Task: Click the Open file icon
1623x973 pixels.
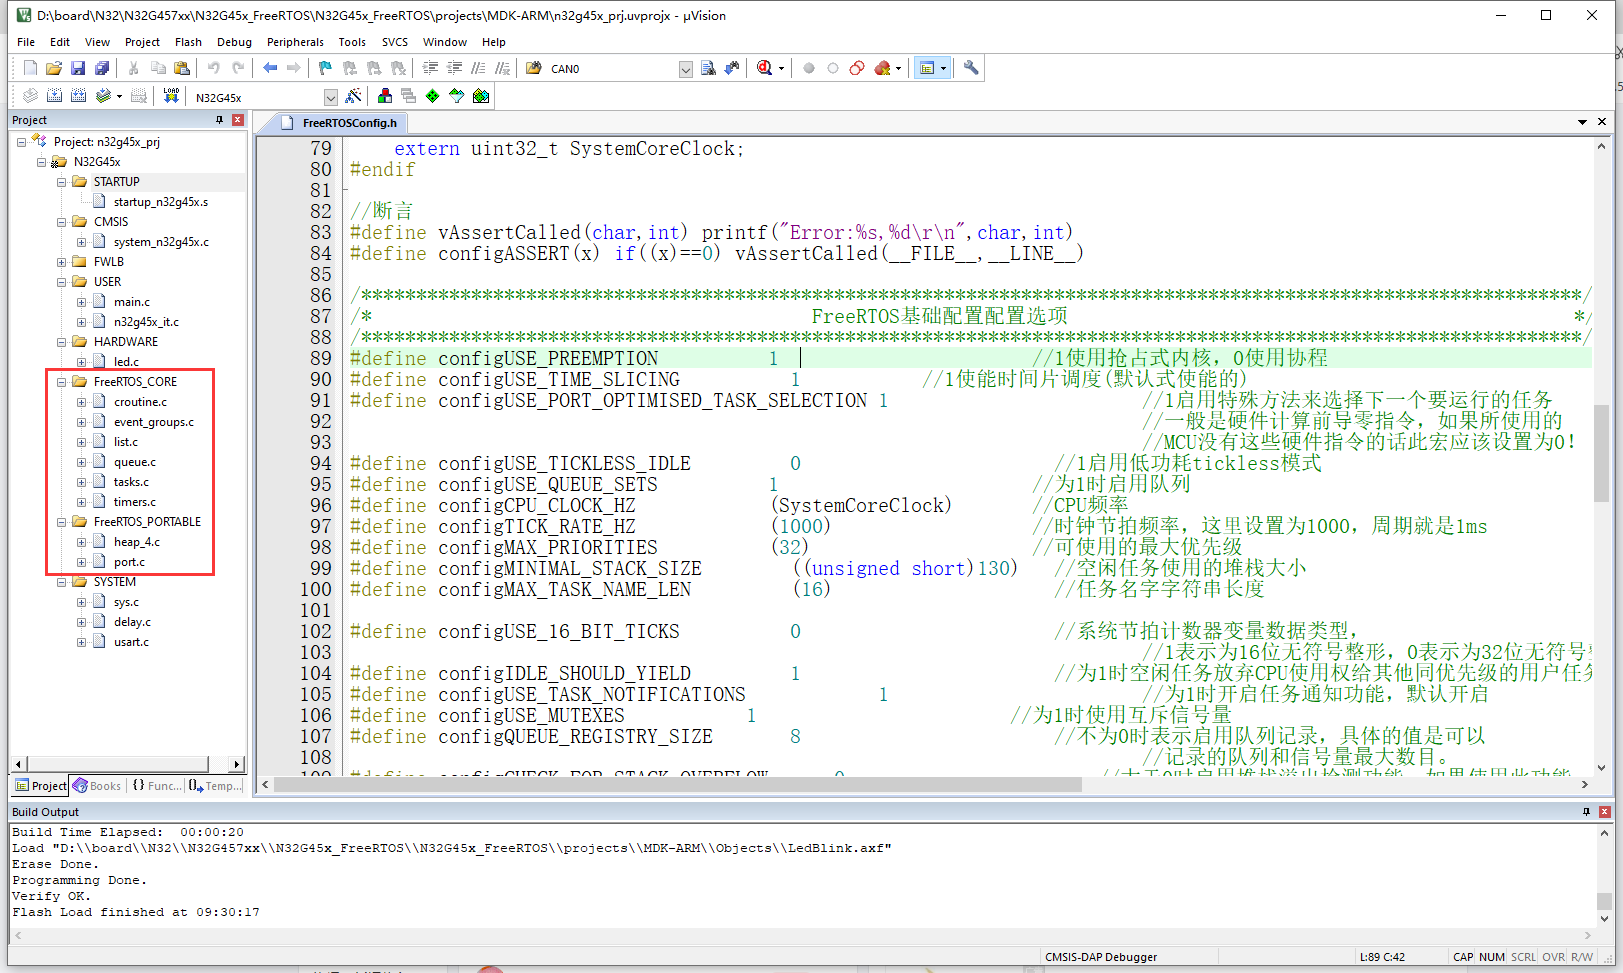Action: pyautogui.click(x=54, y=68)
